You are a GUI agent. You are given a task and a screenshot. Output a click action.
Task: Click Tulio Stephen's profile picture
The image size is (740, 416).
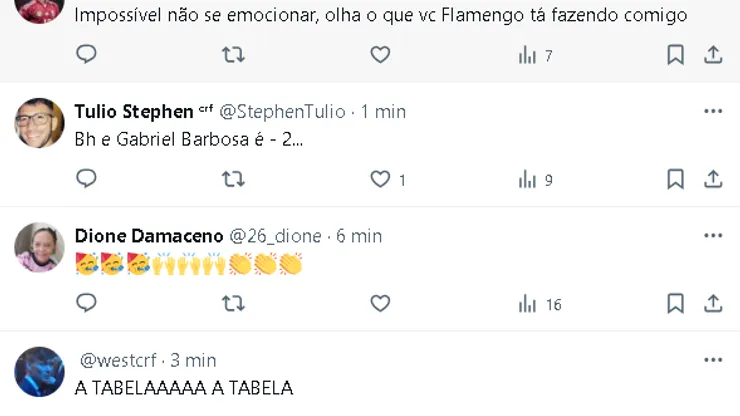tap(40, 123)
